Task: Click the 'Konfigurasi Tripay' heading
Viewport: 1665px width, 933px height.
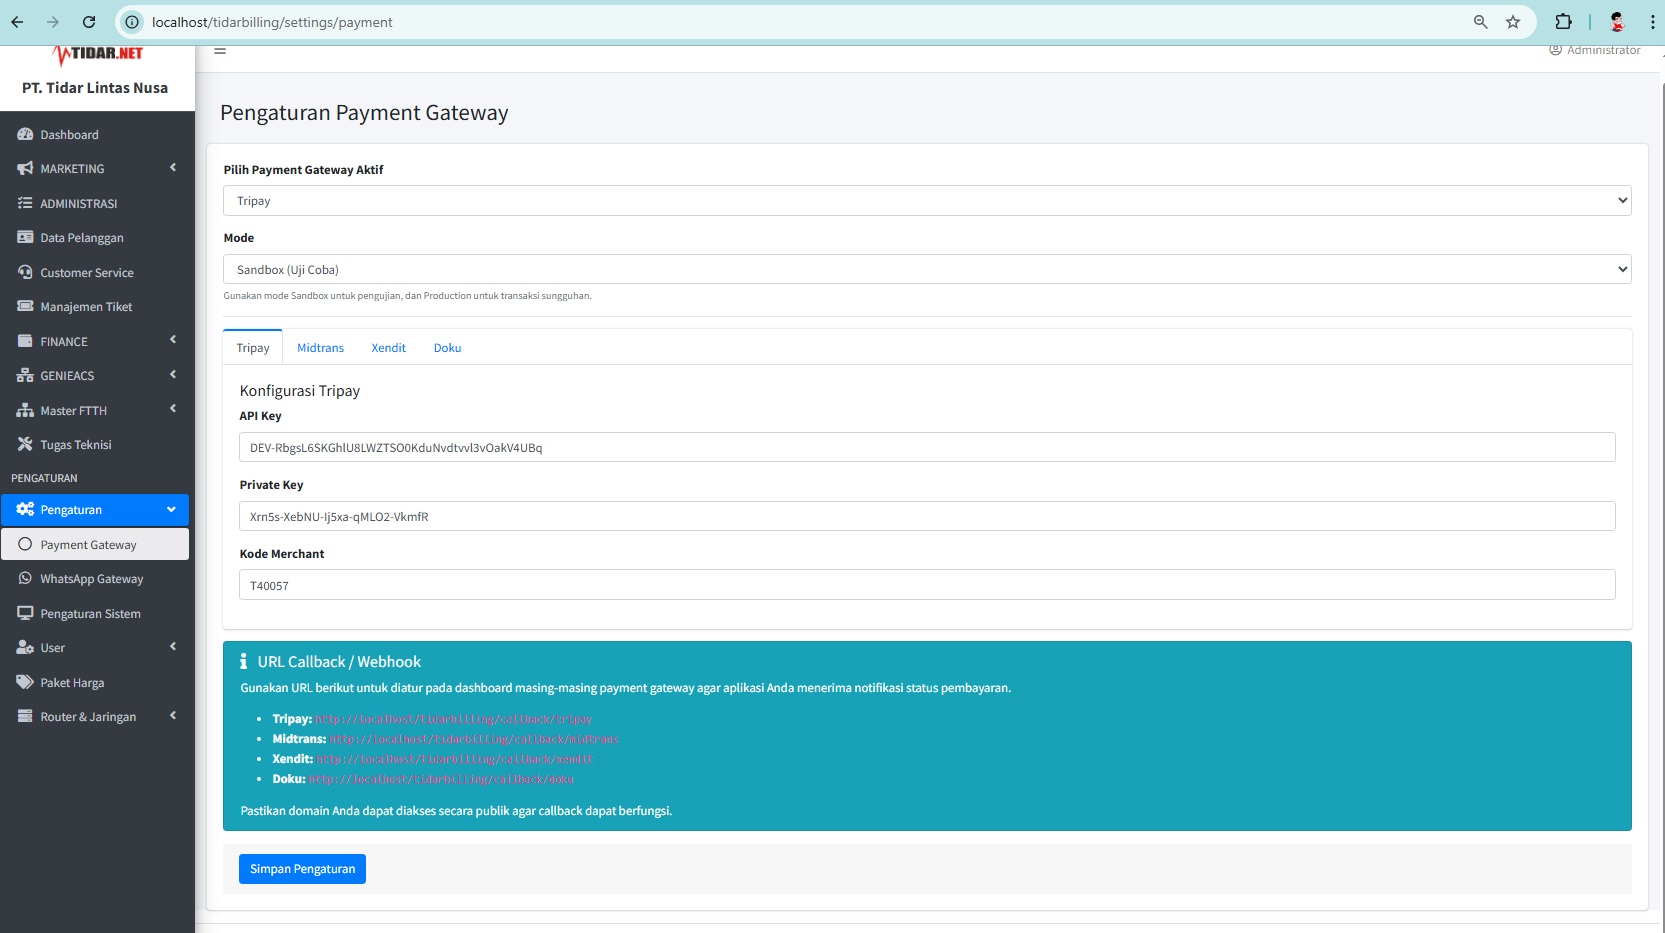Action: tap(300, 391)
